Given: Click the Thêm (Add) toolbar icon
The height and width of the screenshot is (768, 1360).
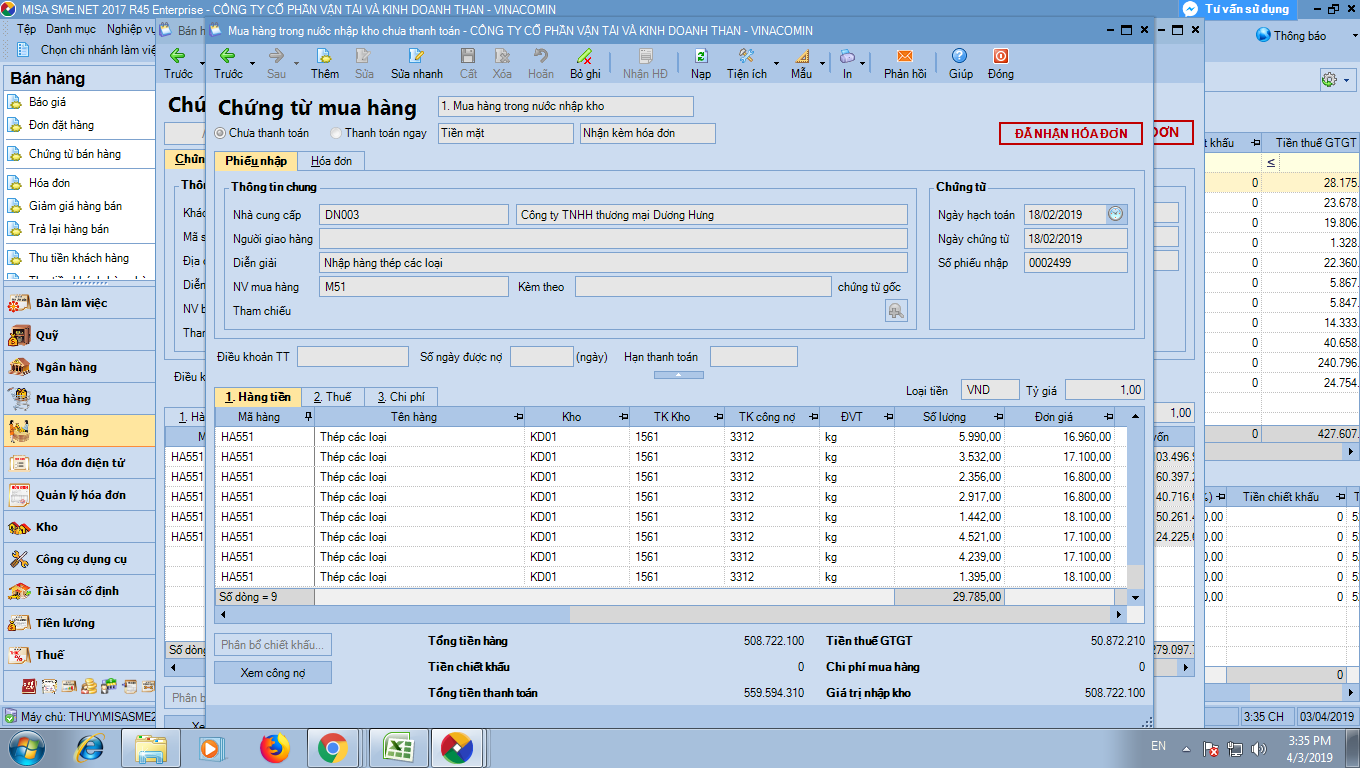Looking at the screenshot, I should [x=324, y=57].
